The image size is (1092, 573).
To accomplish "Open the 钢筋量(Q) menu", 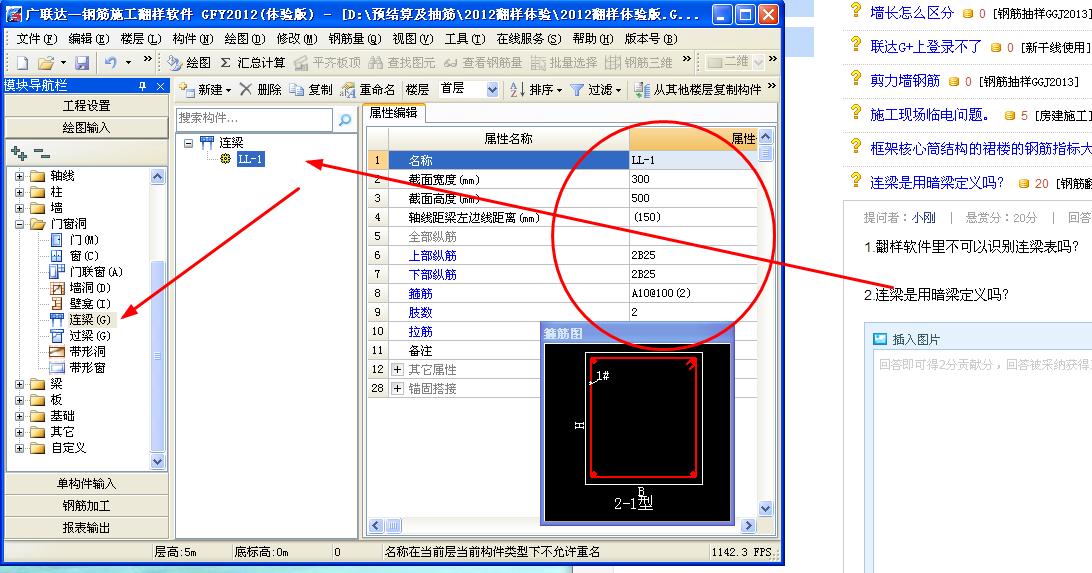I will click(x=355, y=39).
